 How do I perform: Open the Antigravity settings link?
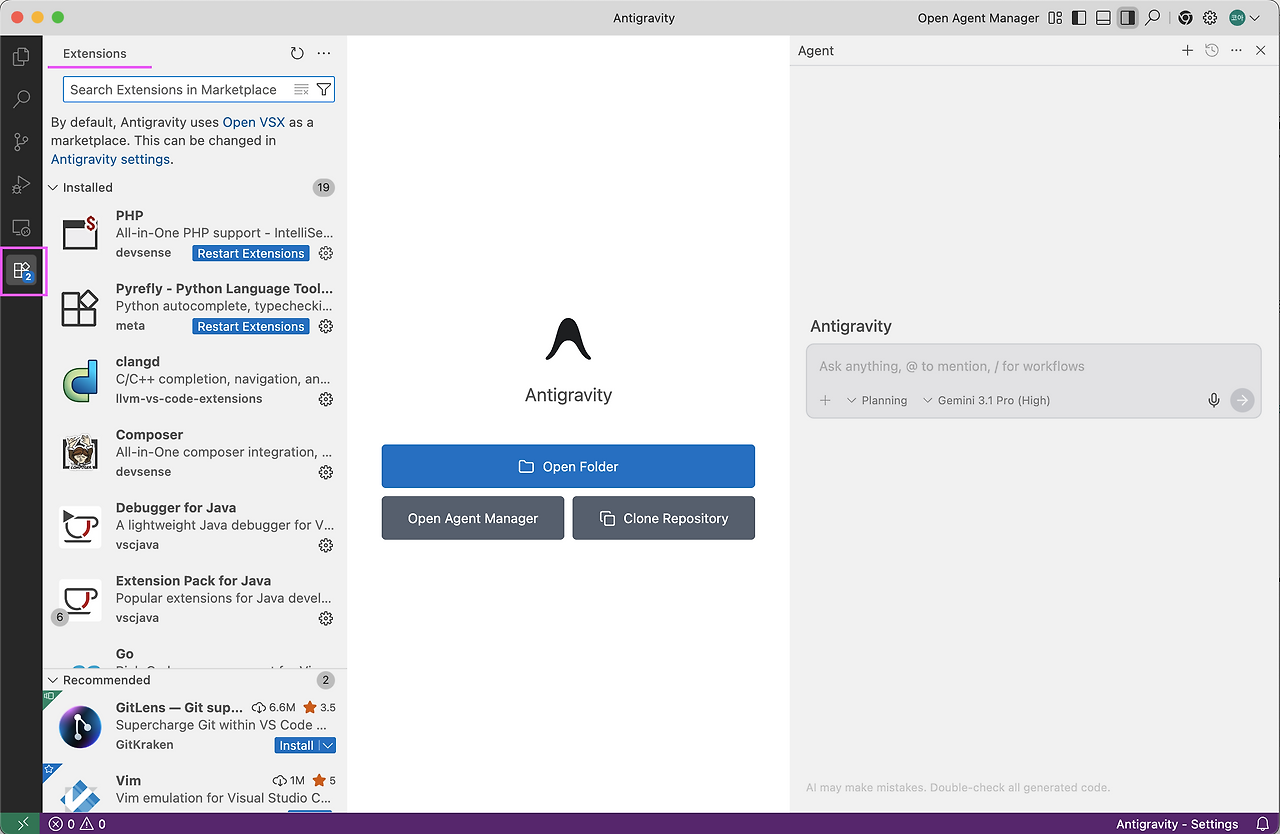click(111, 159)
